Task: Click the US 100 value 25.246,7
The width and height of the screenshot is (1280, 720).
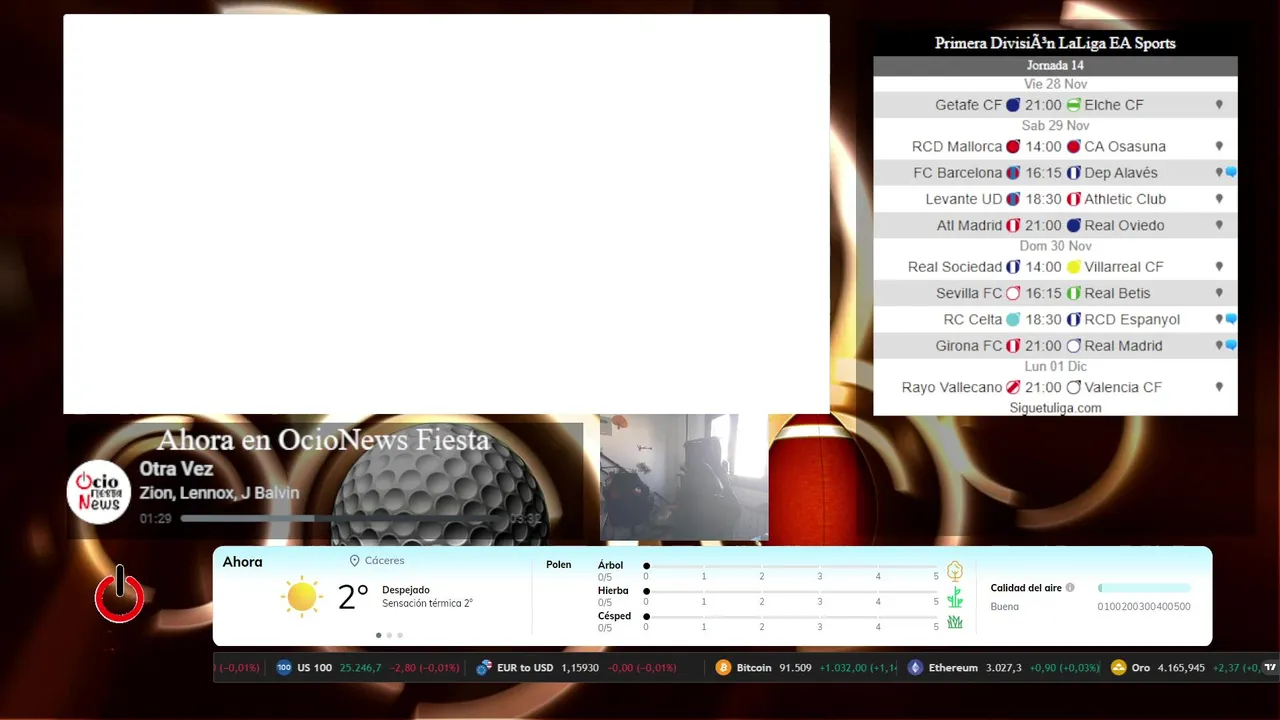Action: coord(360,667)
